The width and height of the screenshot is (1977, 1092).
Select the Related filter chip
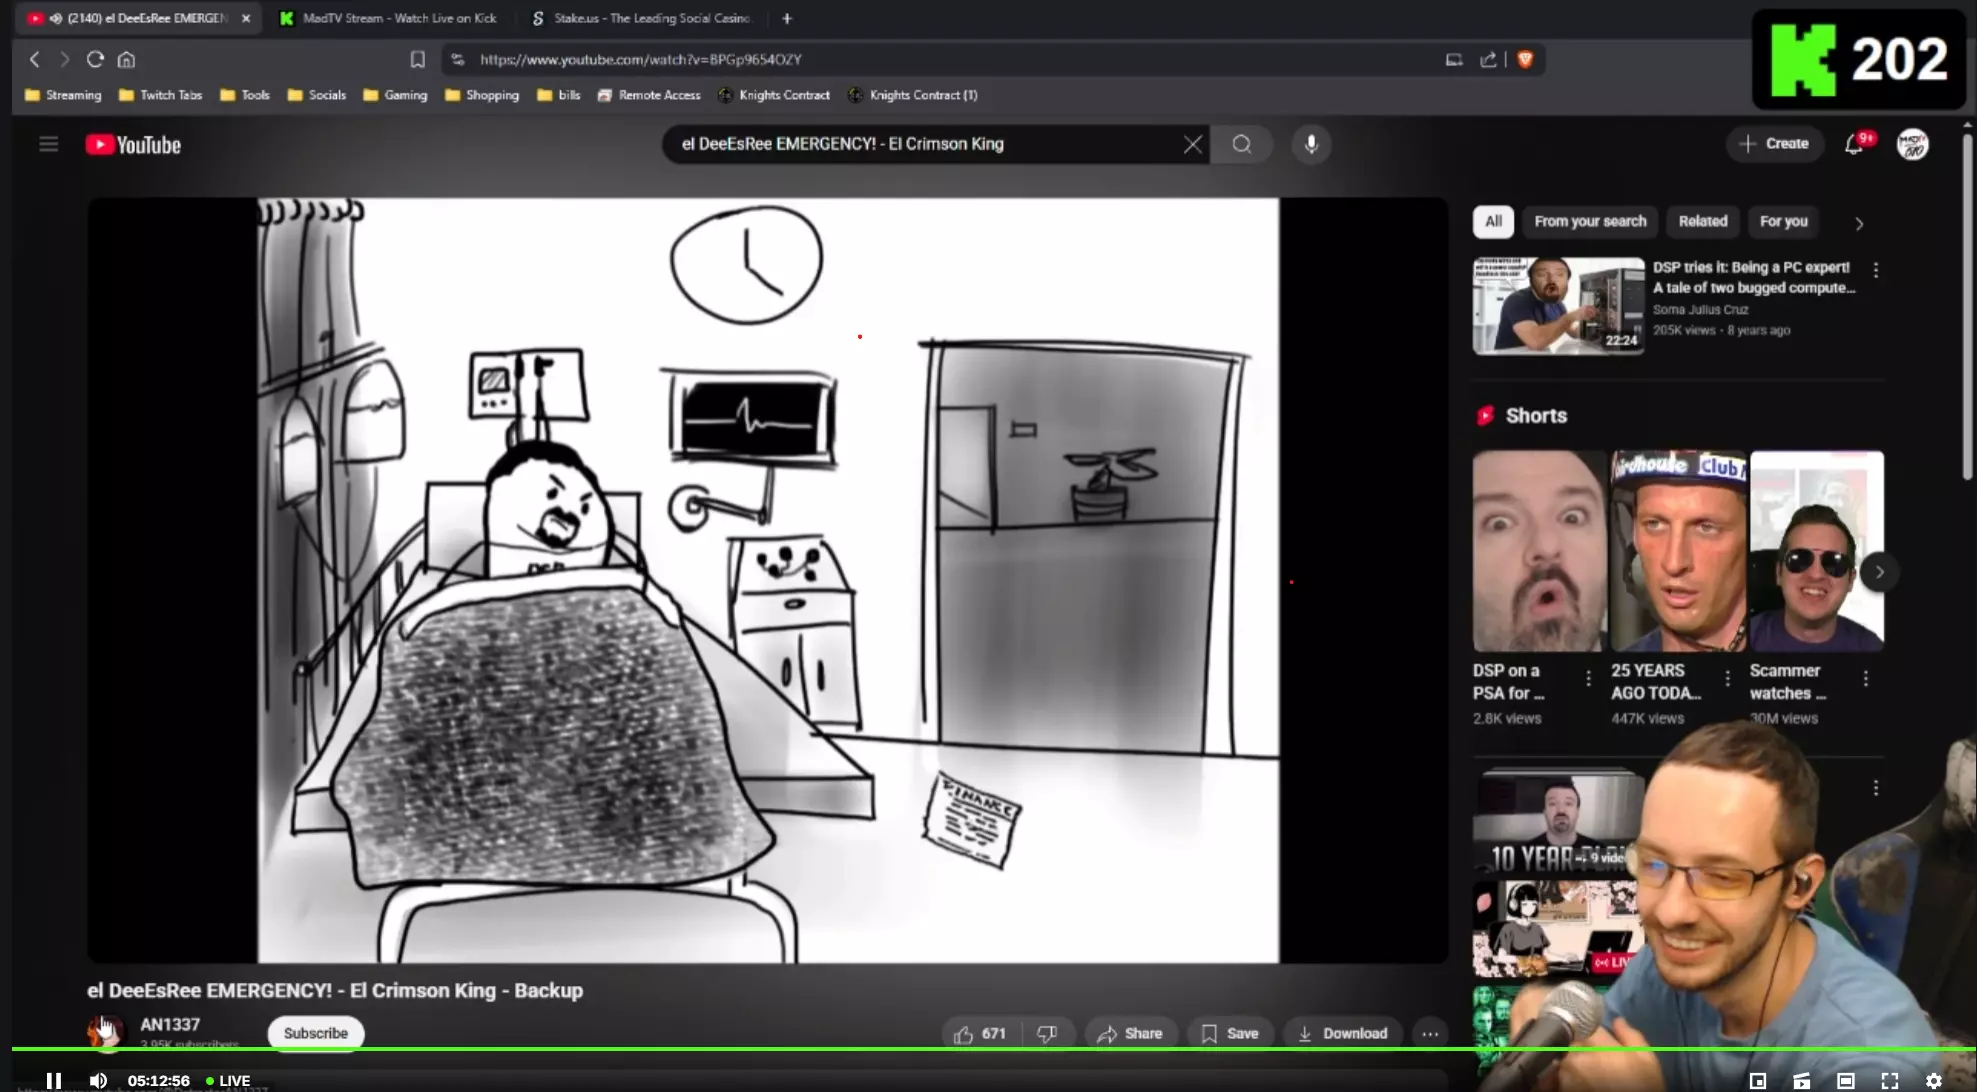(1703, 221)
